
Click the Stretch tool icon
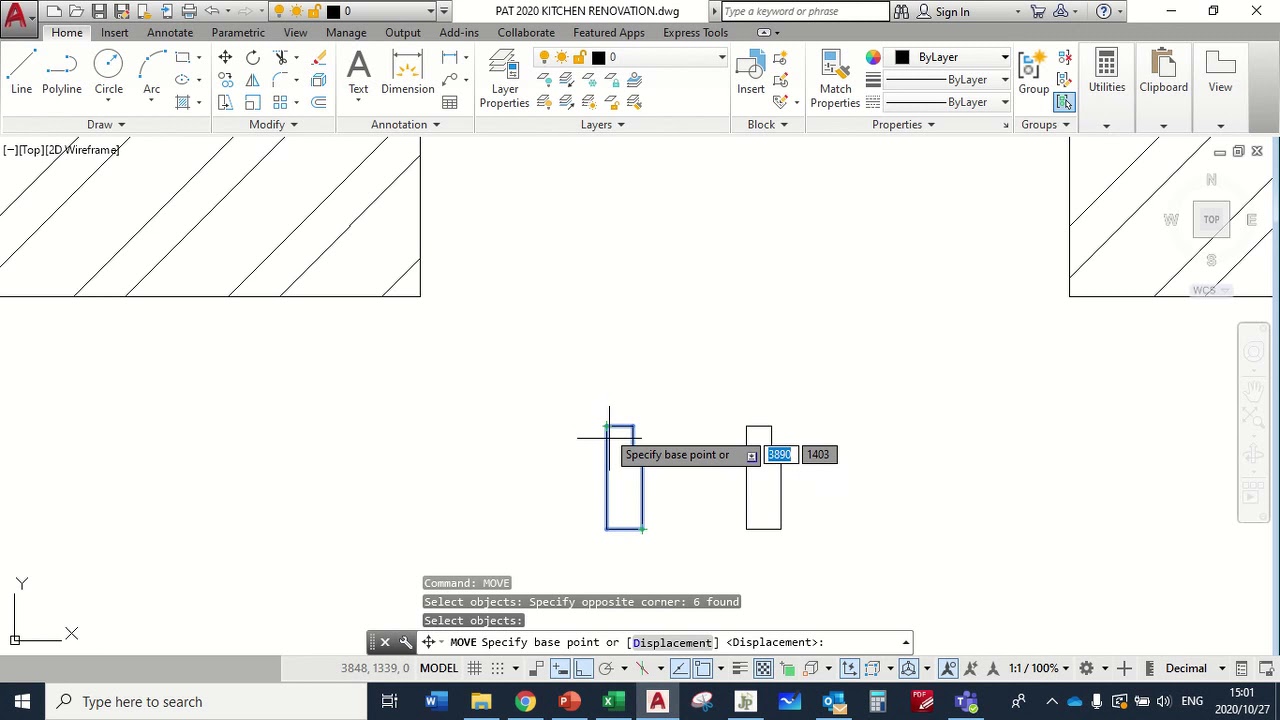coord(225,102)
